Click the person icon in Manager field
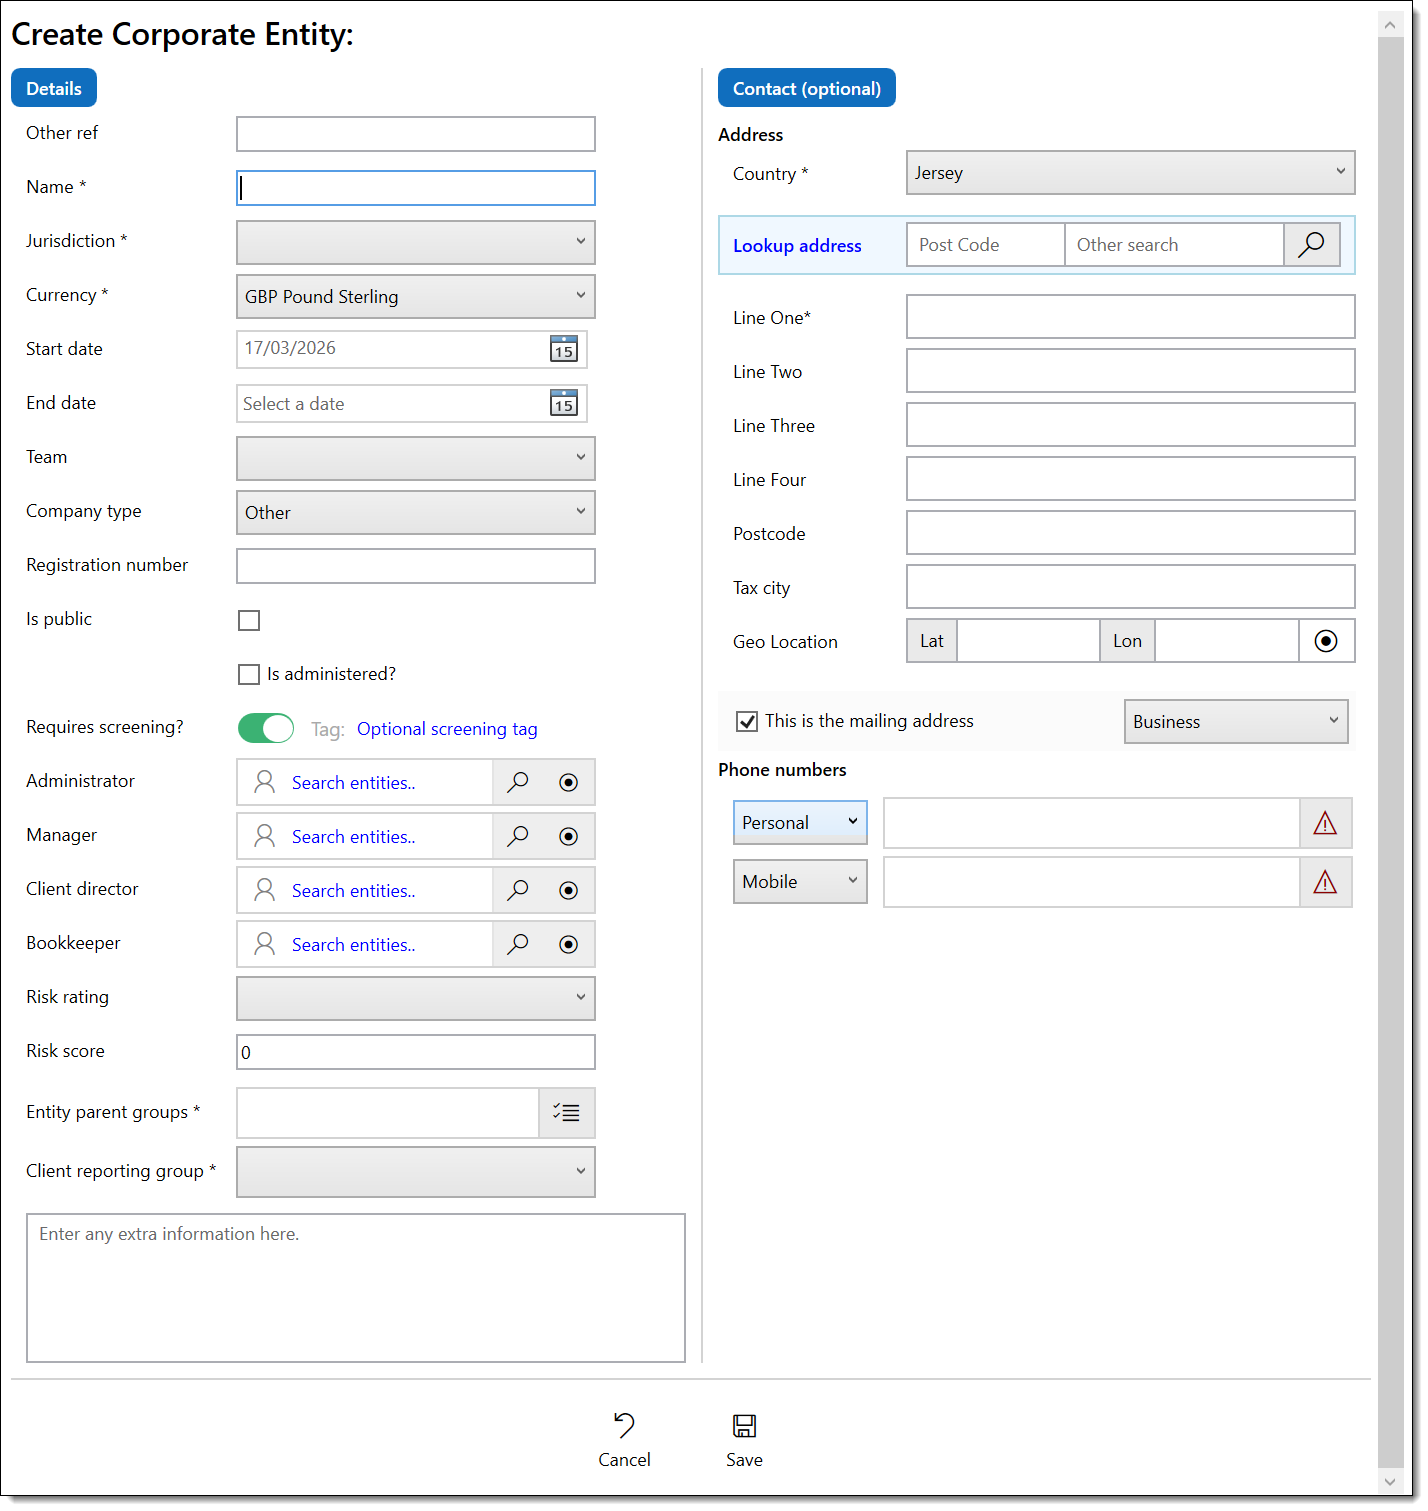 click(x=263, y=836)
